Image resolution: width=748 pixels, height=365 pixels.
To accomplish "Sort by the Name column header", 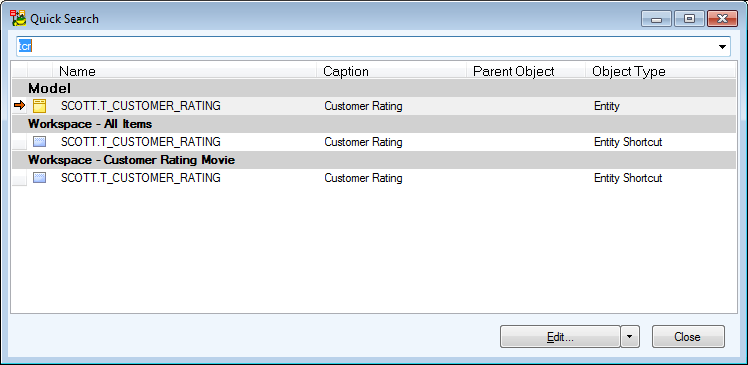I will point(186,72).
